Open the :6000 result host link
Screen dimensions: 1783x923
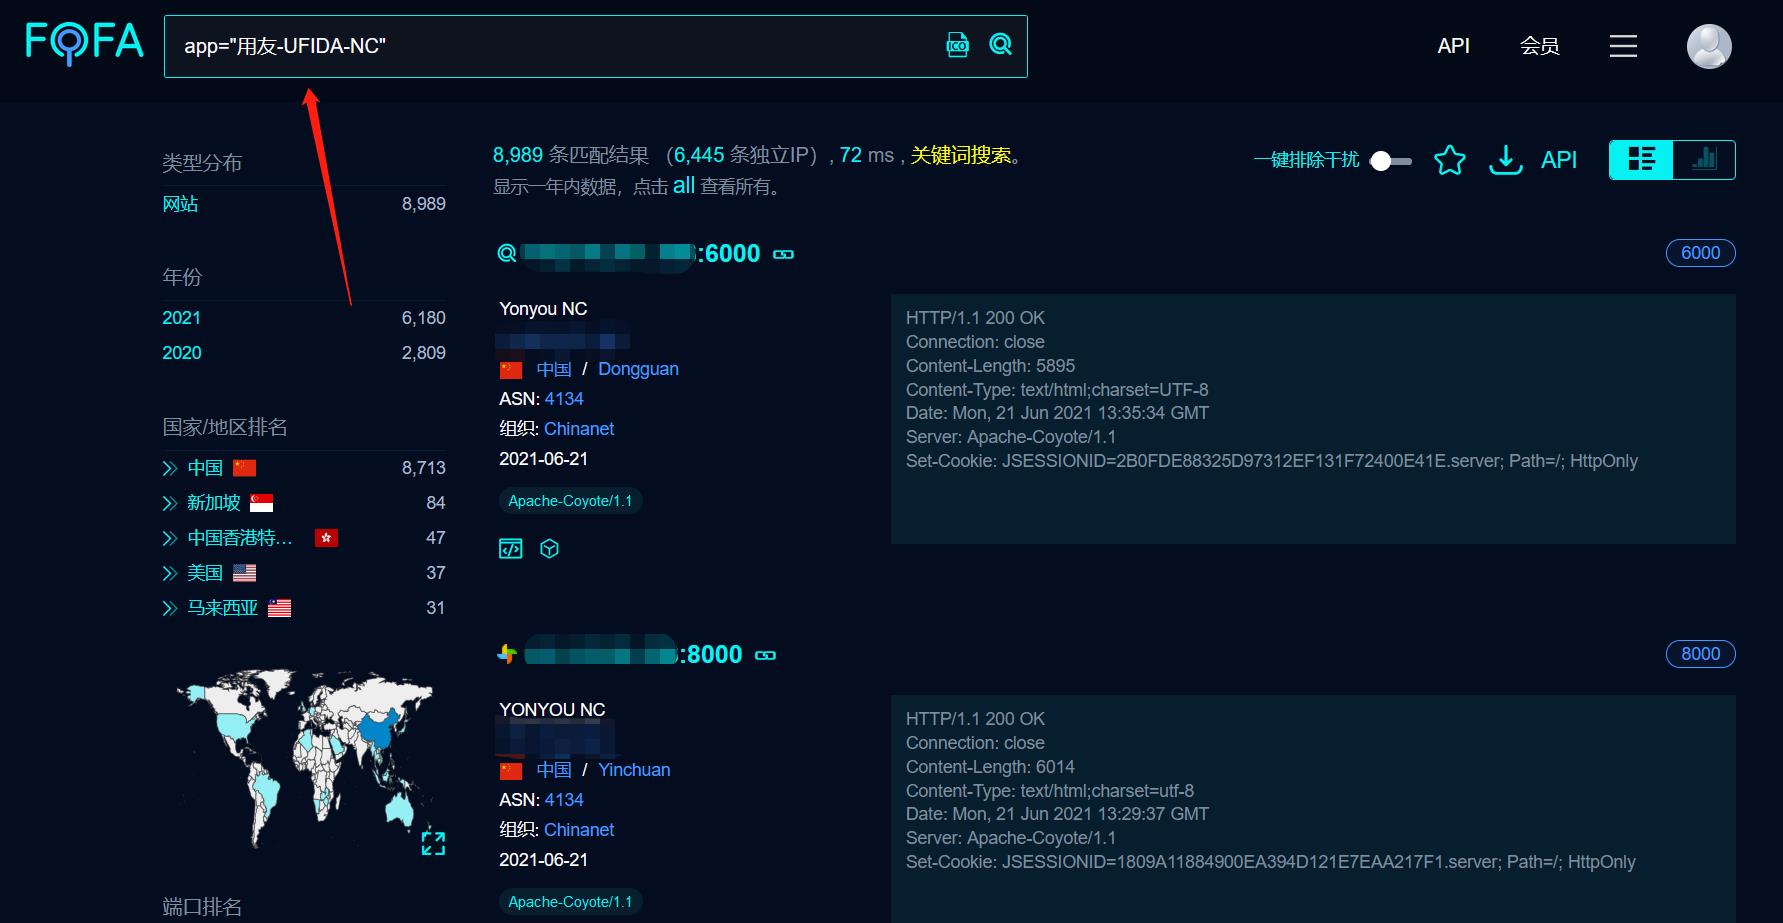coord(640,253)
